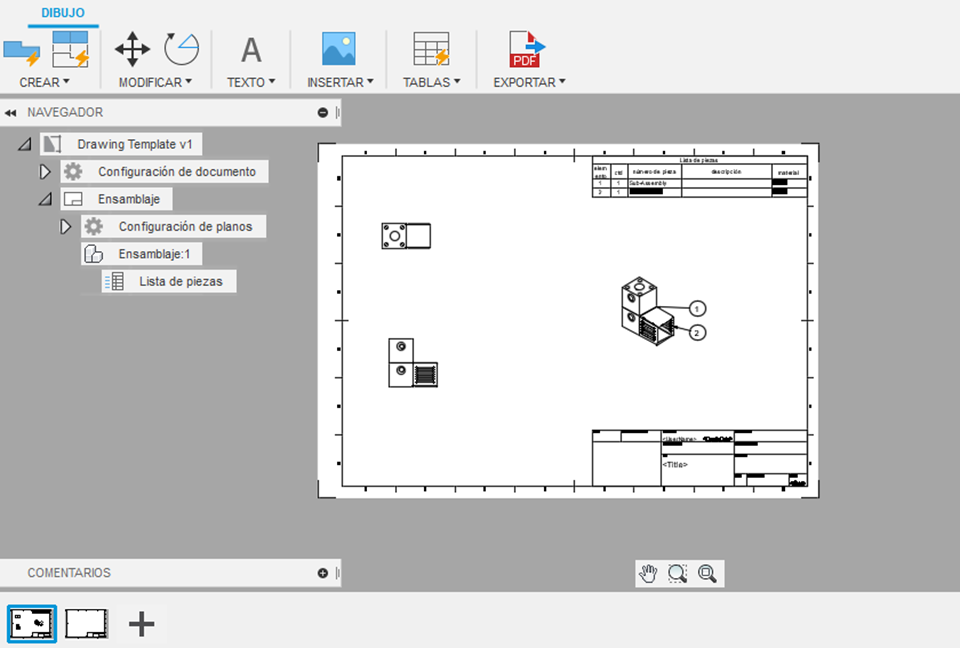Viewport: 960px width, 648px height.
Task: Select balloon number 1 in drawing
Action: (x=697, y=309)
